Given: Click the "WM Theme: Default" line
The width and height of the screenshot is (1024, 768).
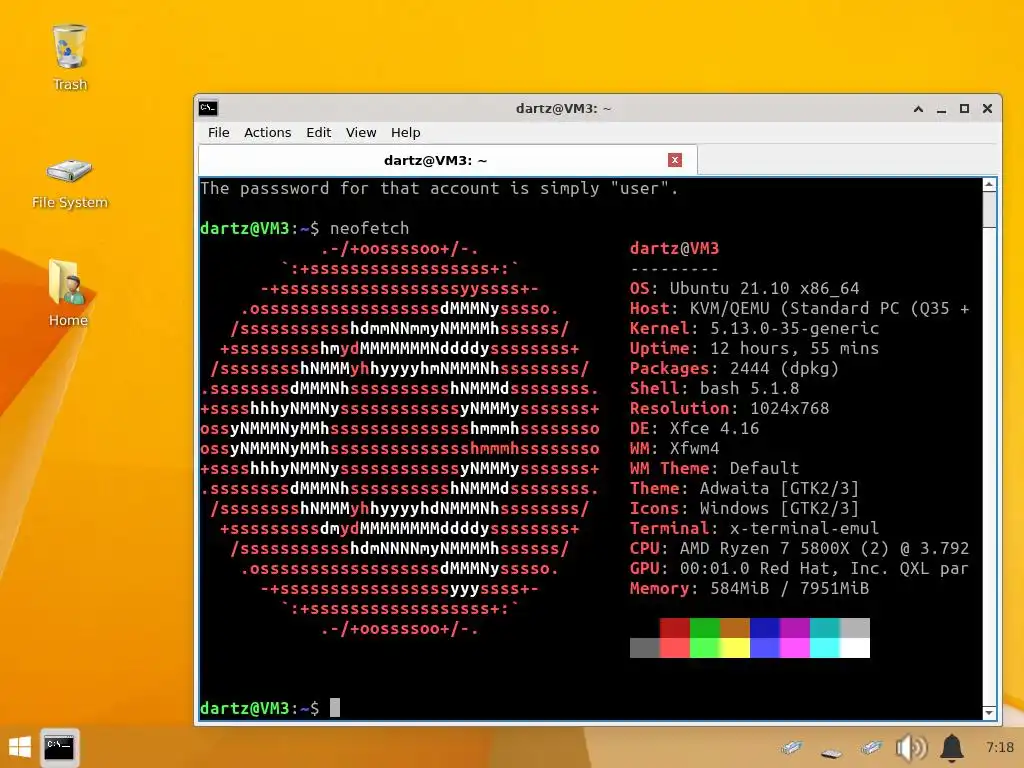Looking at the screenshot, I should tap(714, 468).
